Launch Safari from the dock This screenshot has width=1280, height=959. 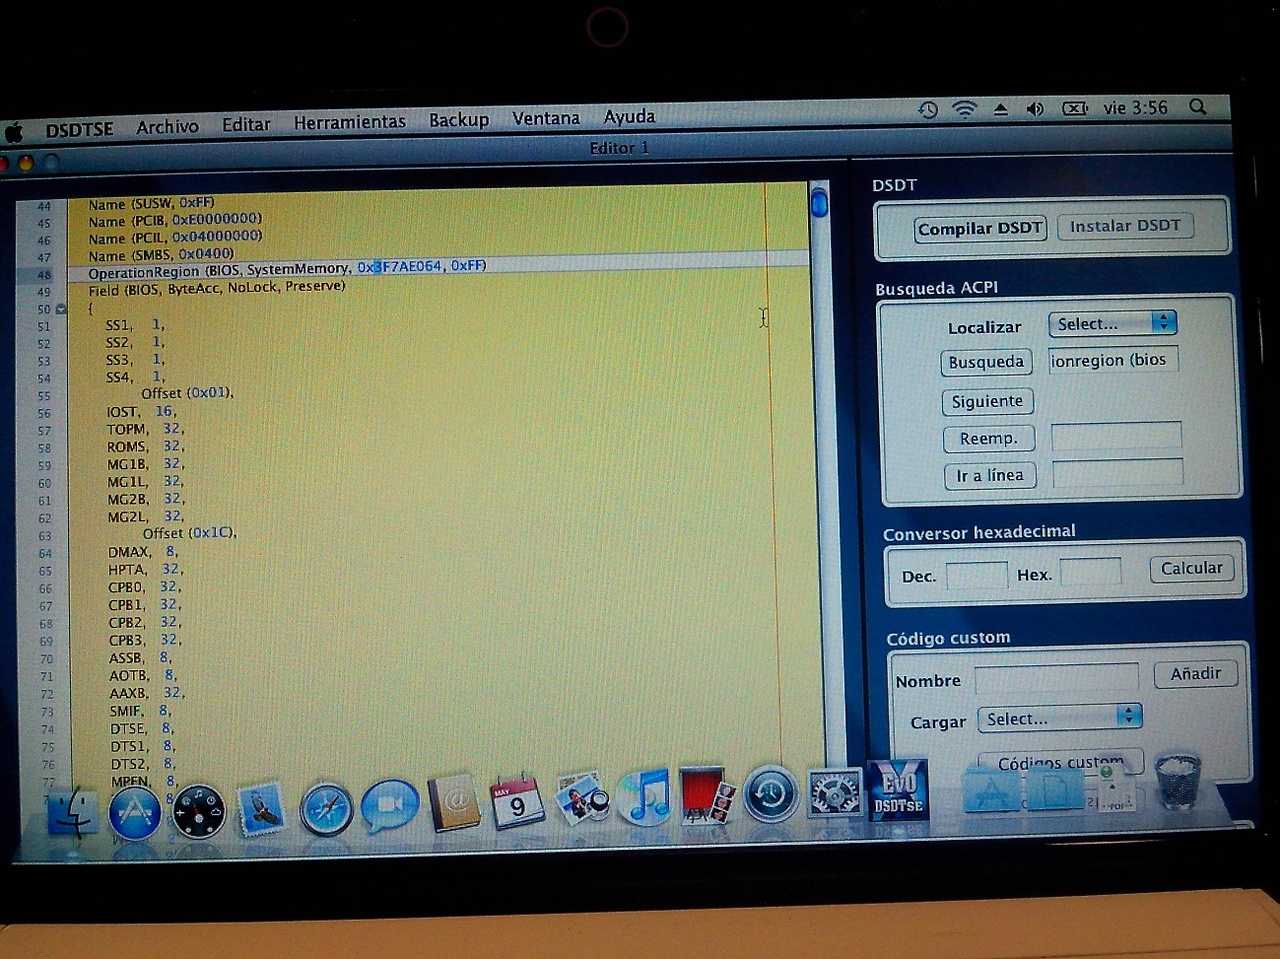click(326, 808)
